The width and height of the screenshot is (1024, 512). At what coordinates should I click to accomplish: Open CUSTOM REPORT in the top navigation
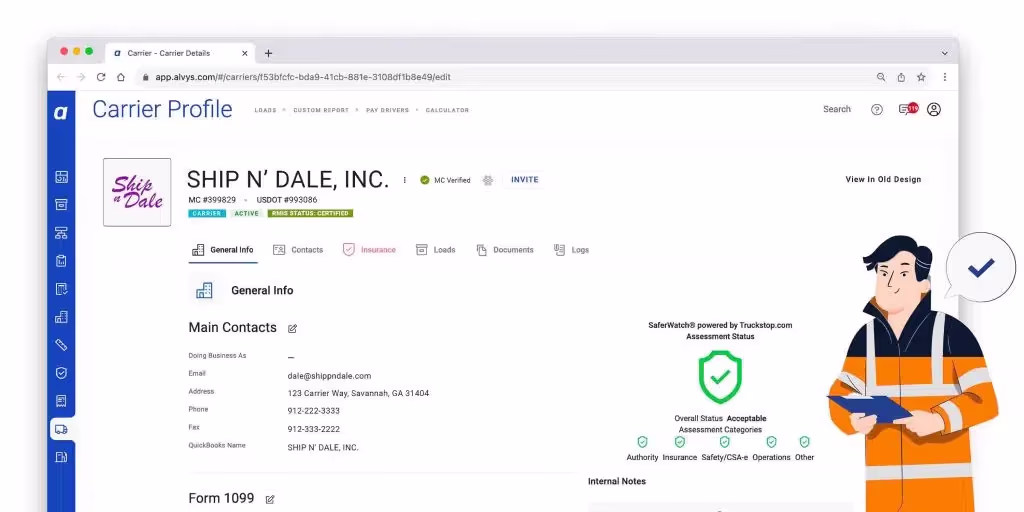coord(321,110)
